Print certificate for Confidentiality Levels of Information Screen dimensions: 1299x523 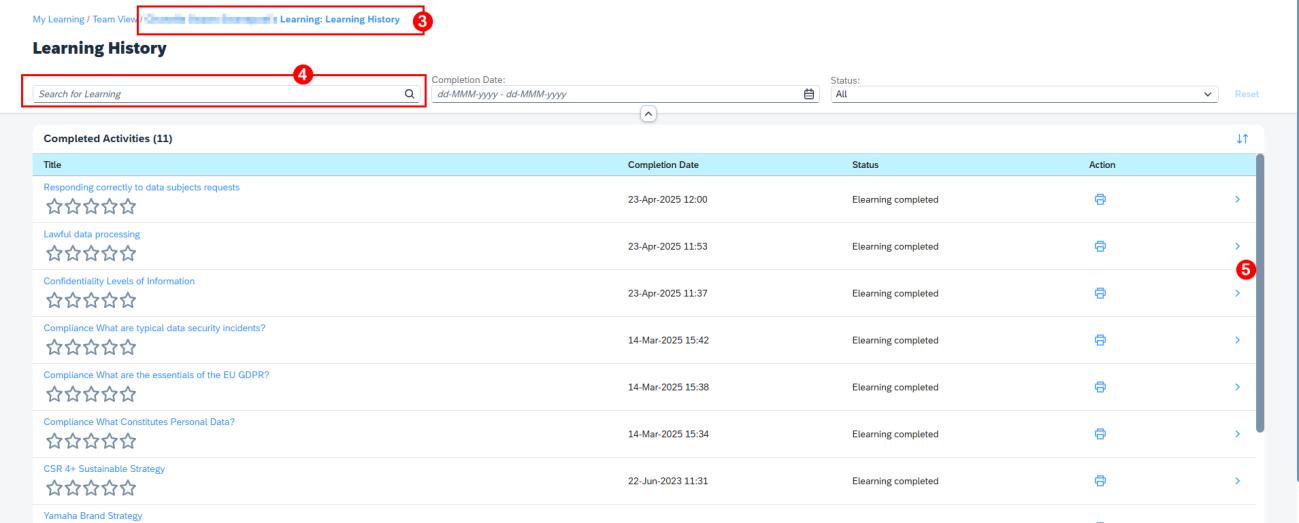click(x=1100, y=294)
